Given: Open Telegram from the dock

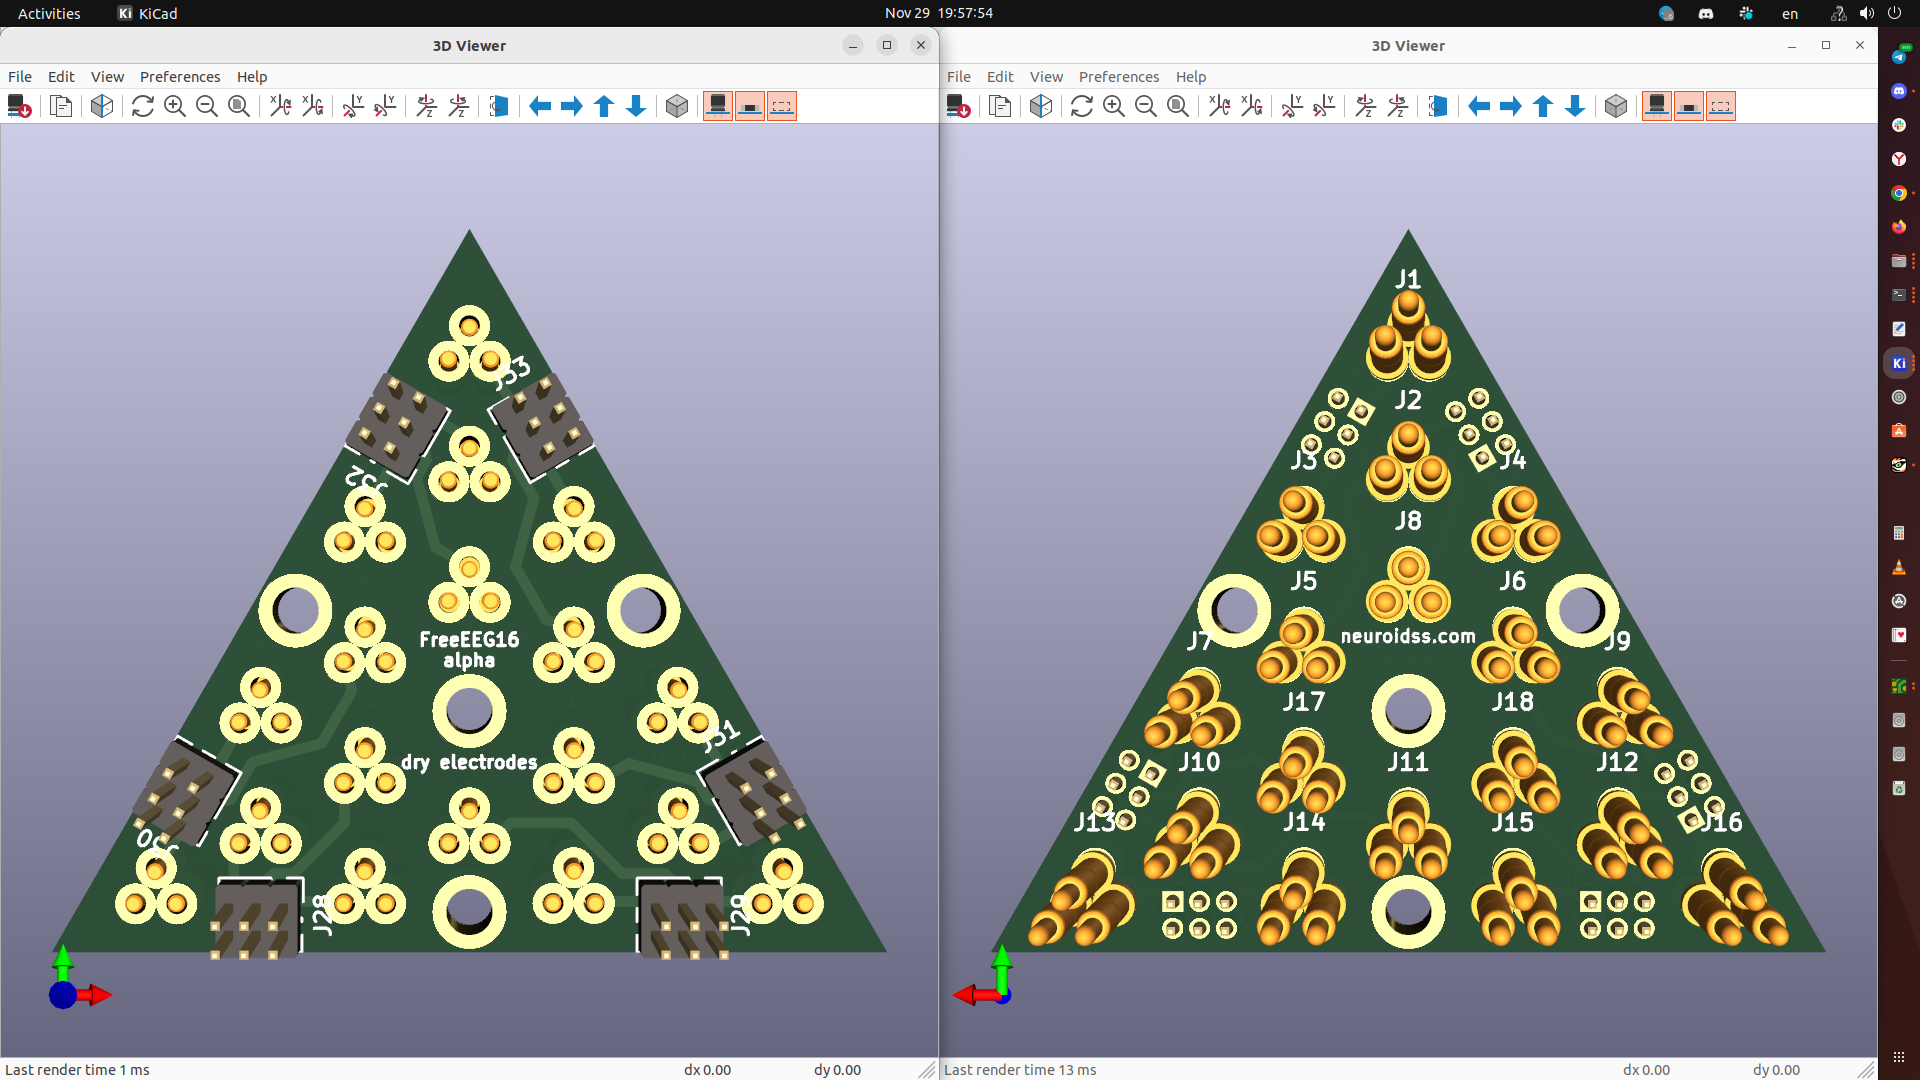Looking at the screenshot, I should (x=1898, y=56).
